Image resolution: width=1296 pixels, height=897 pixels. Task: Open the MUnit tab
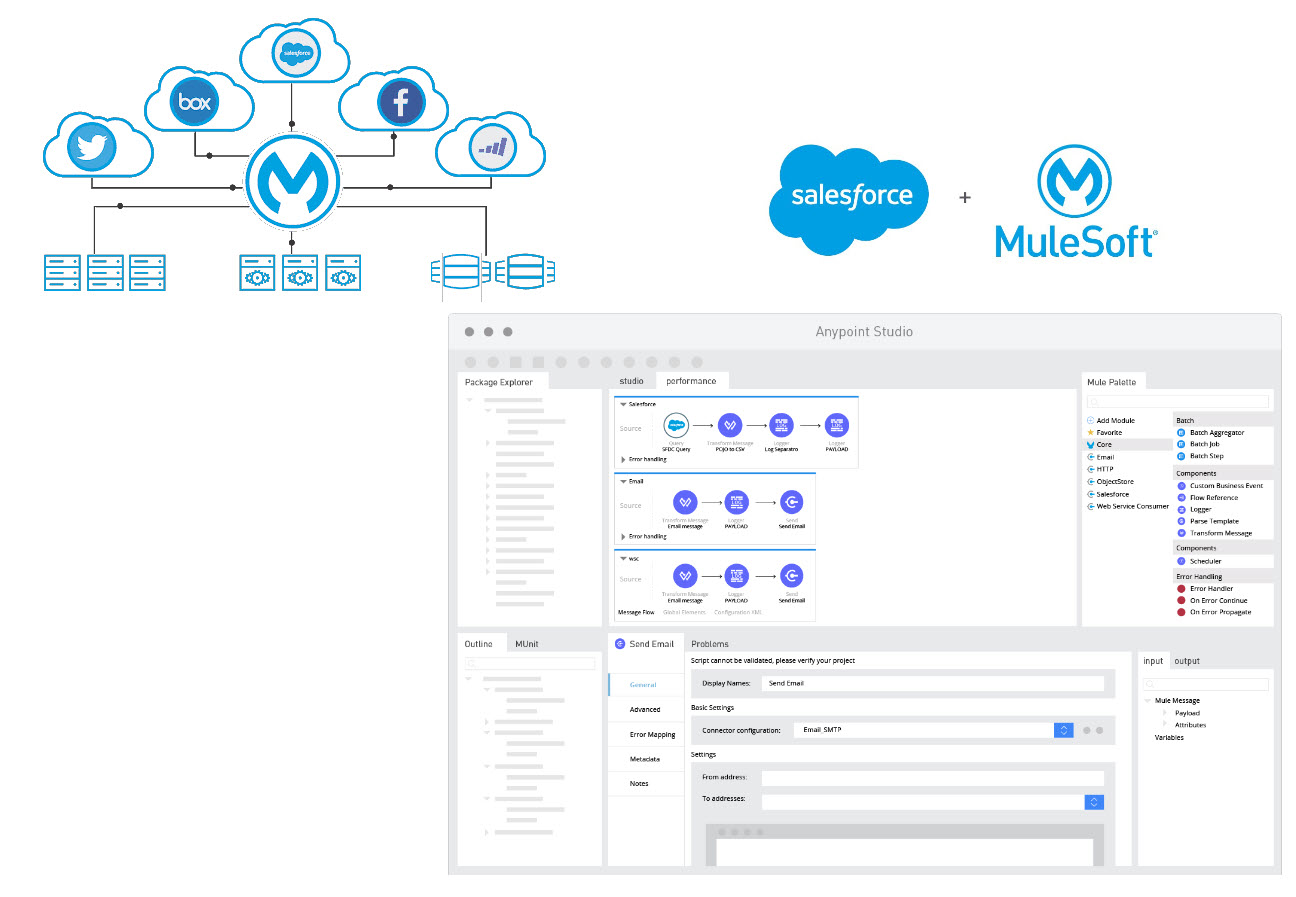click(x=527, y=644)
